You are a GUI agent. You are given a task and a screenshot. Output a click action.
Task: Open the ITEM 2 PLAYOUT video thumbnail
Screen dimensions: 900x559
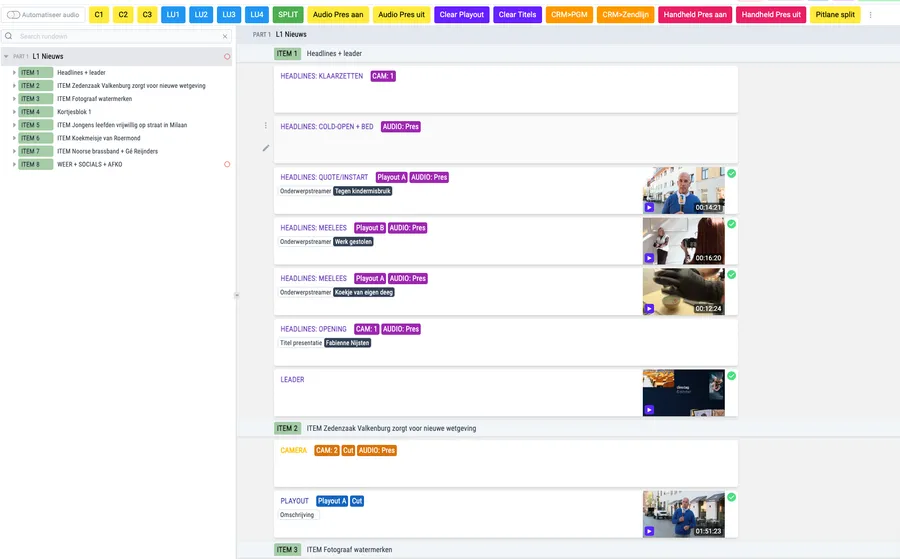pyautogui.click(x=684, y=514)
